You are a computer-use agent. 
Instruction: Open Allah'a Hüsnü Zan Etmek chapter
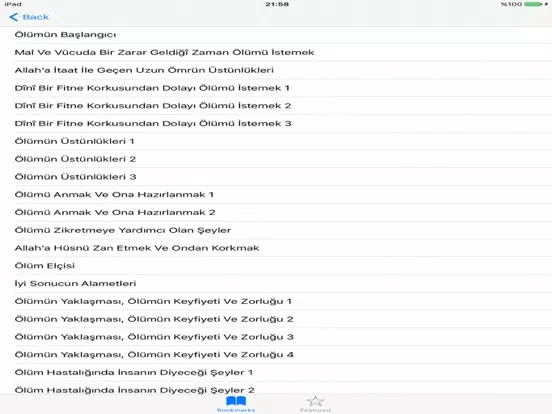[x=276, y=248]
